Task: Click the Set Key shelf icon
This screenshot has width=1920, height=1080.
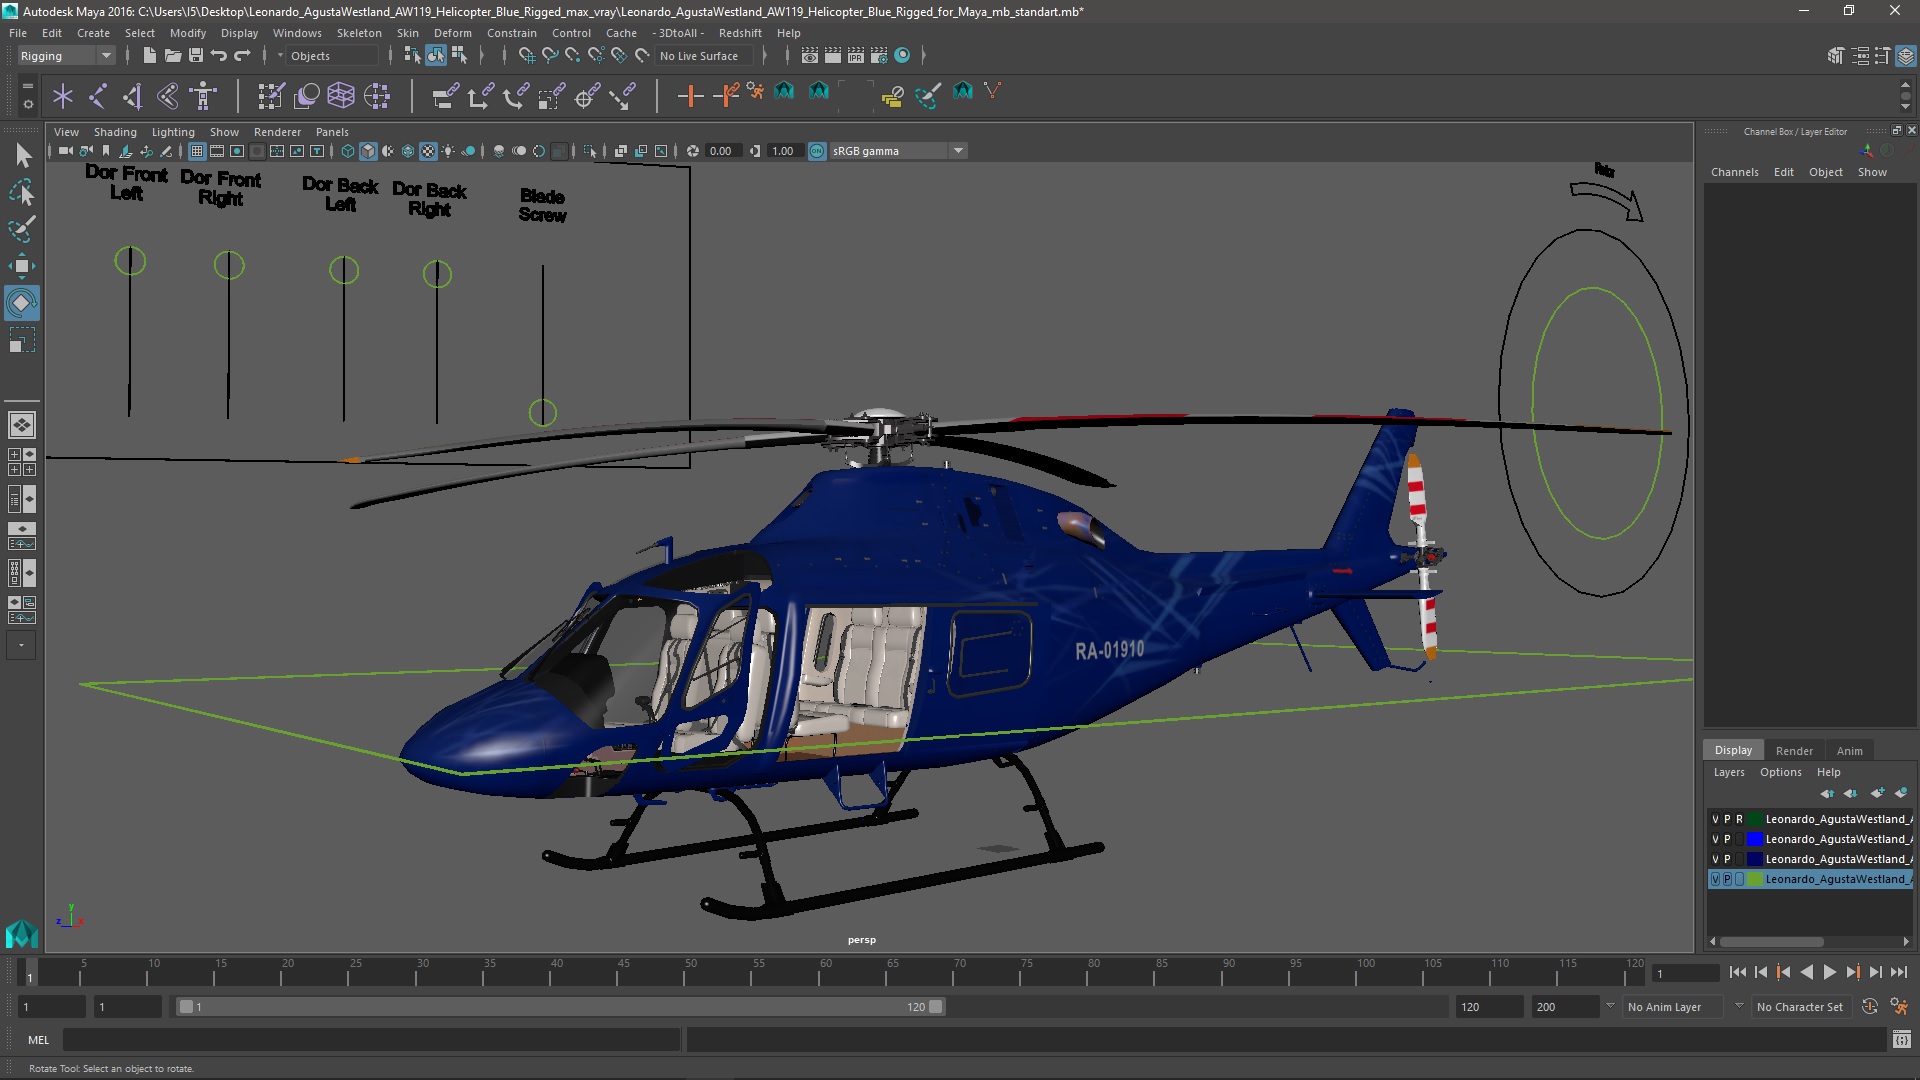Action: tap(690, 96)
